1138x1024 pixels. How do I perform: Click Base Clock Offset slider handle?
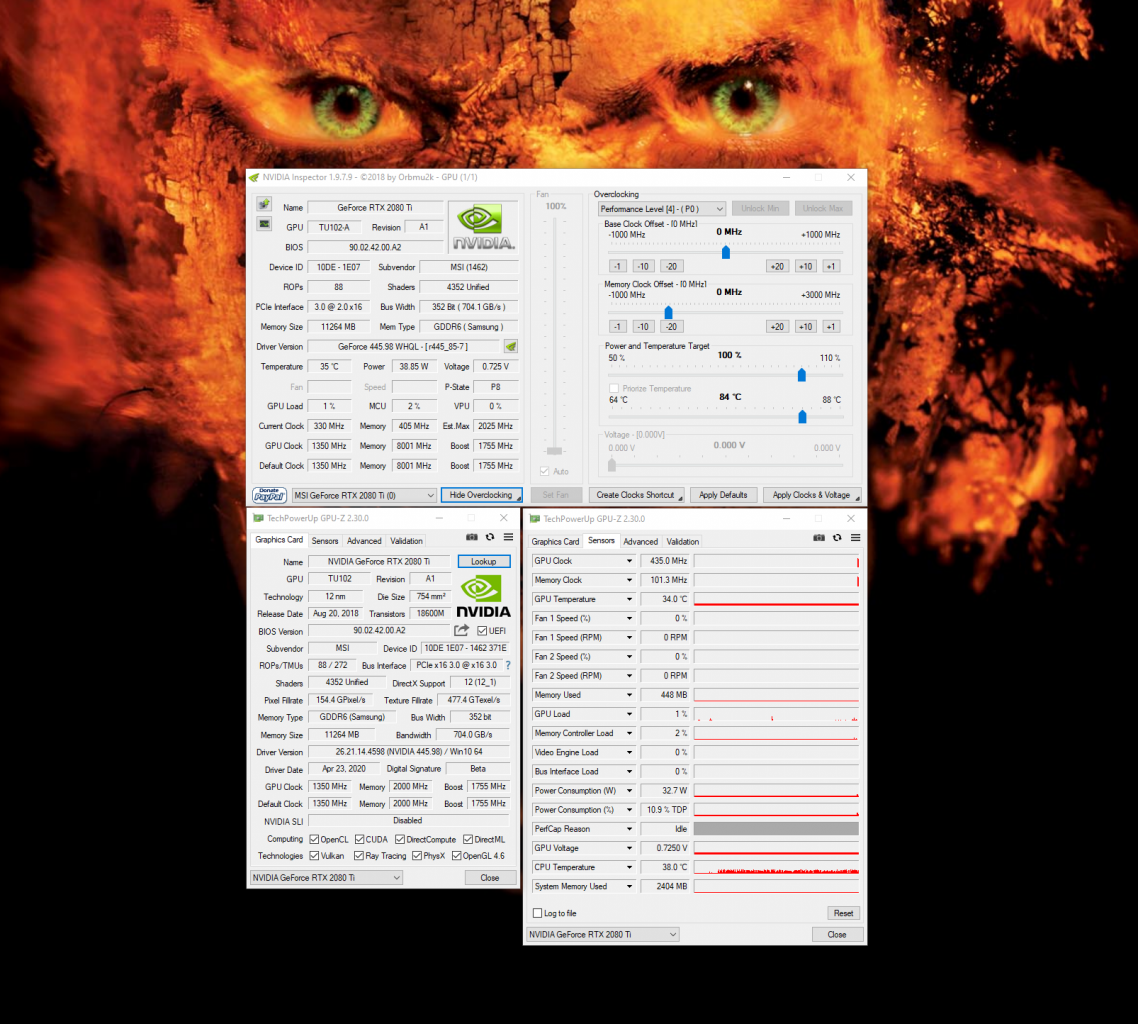tap(726, 253)
